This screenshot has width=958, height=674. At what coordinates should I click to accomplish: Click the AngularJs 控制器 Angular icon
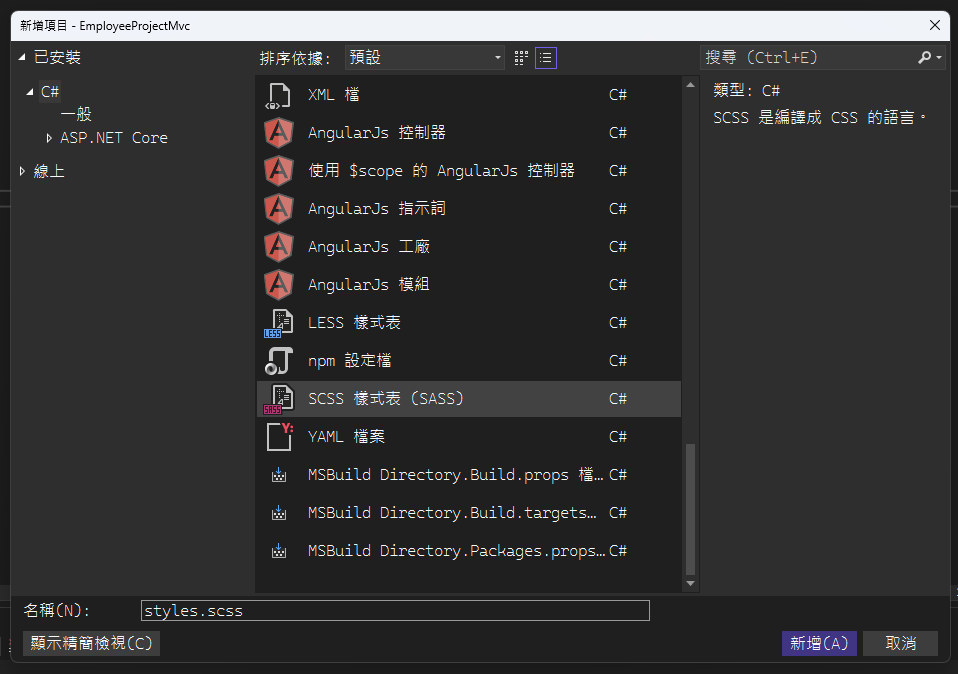point(279,133)
